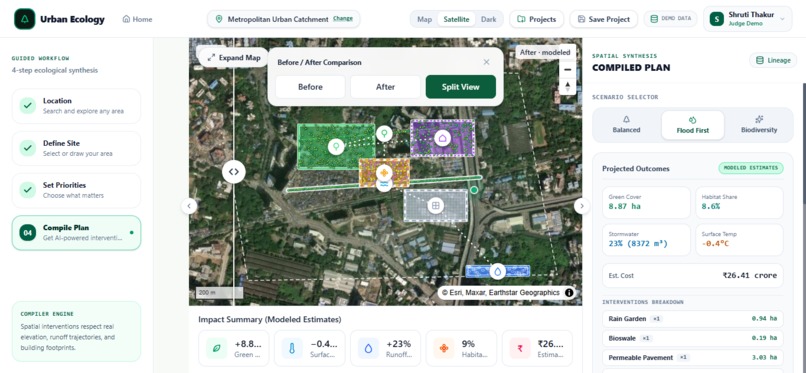
Task: Expand the Bioswale intervention row
Action: pyautogui.click(x=693, y=338)
